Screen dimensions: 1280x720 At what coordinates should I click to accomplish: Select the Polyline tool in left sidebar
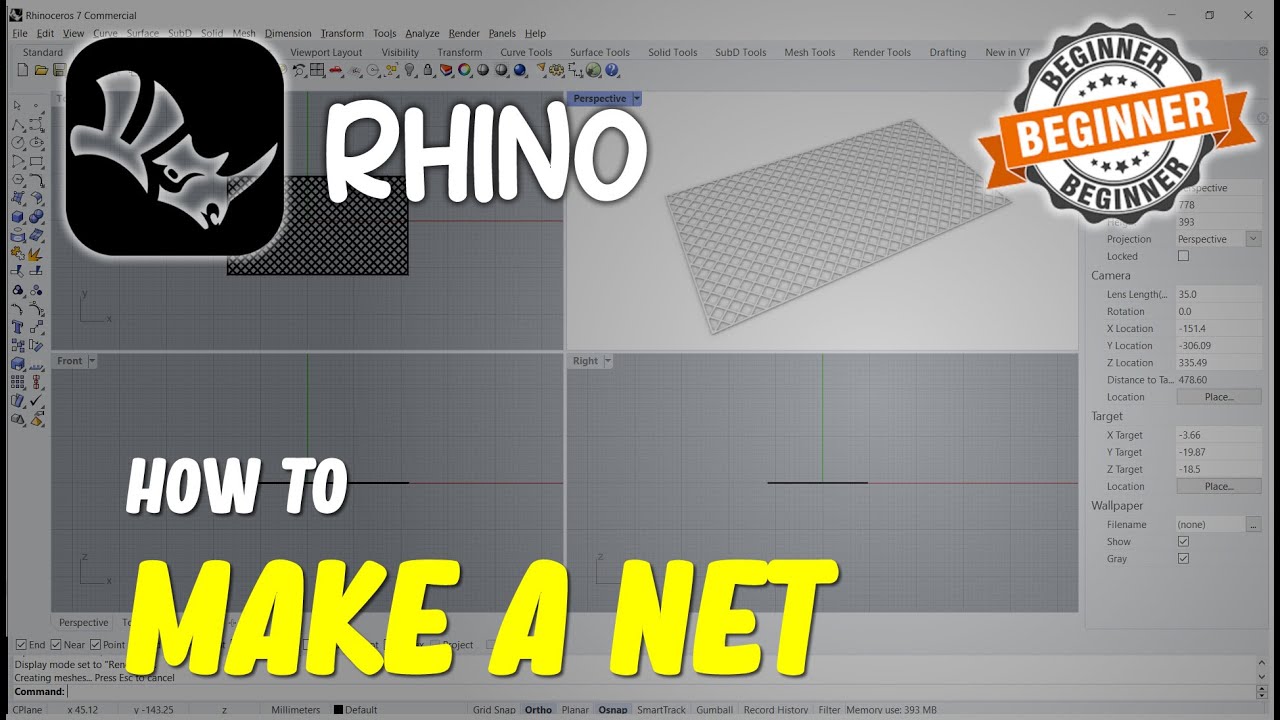point(18,124)
